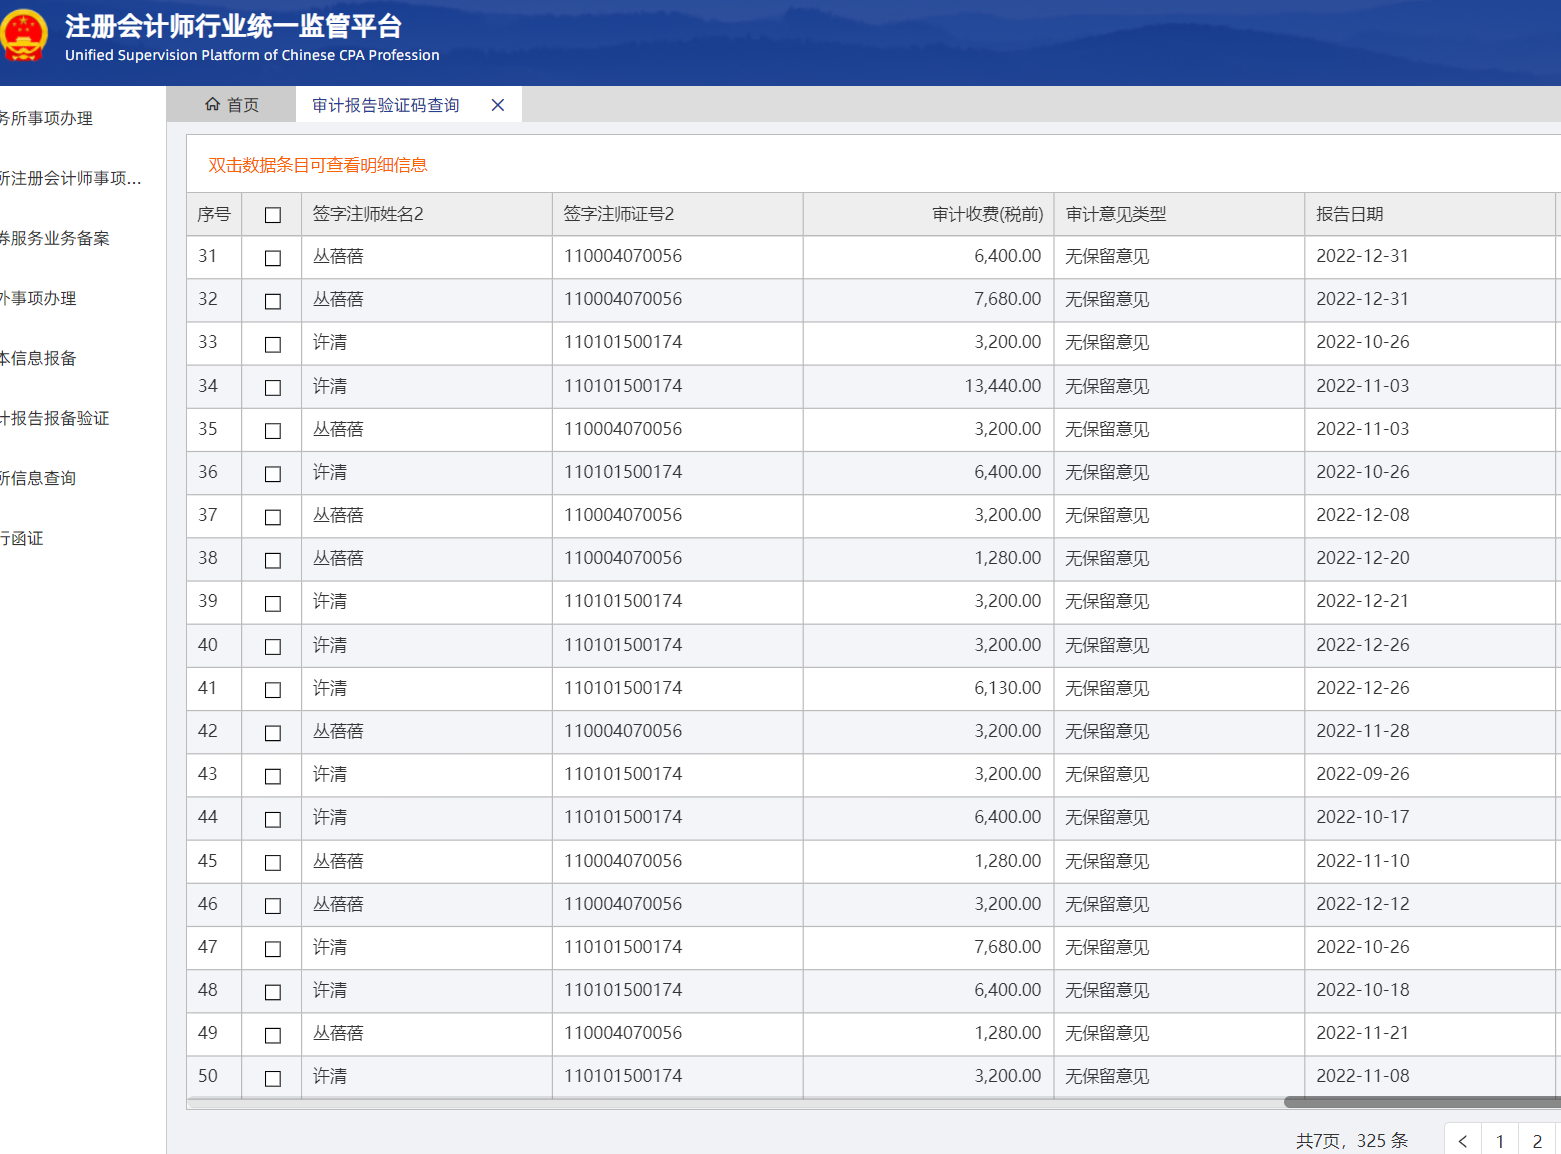
Task: Go to the 首页 home tab
Action: pos(232,105)
